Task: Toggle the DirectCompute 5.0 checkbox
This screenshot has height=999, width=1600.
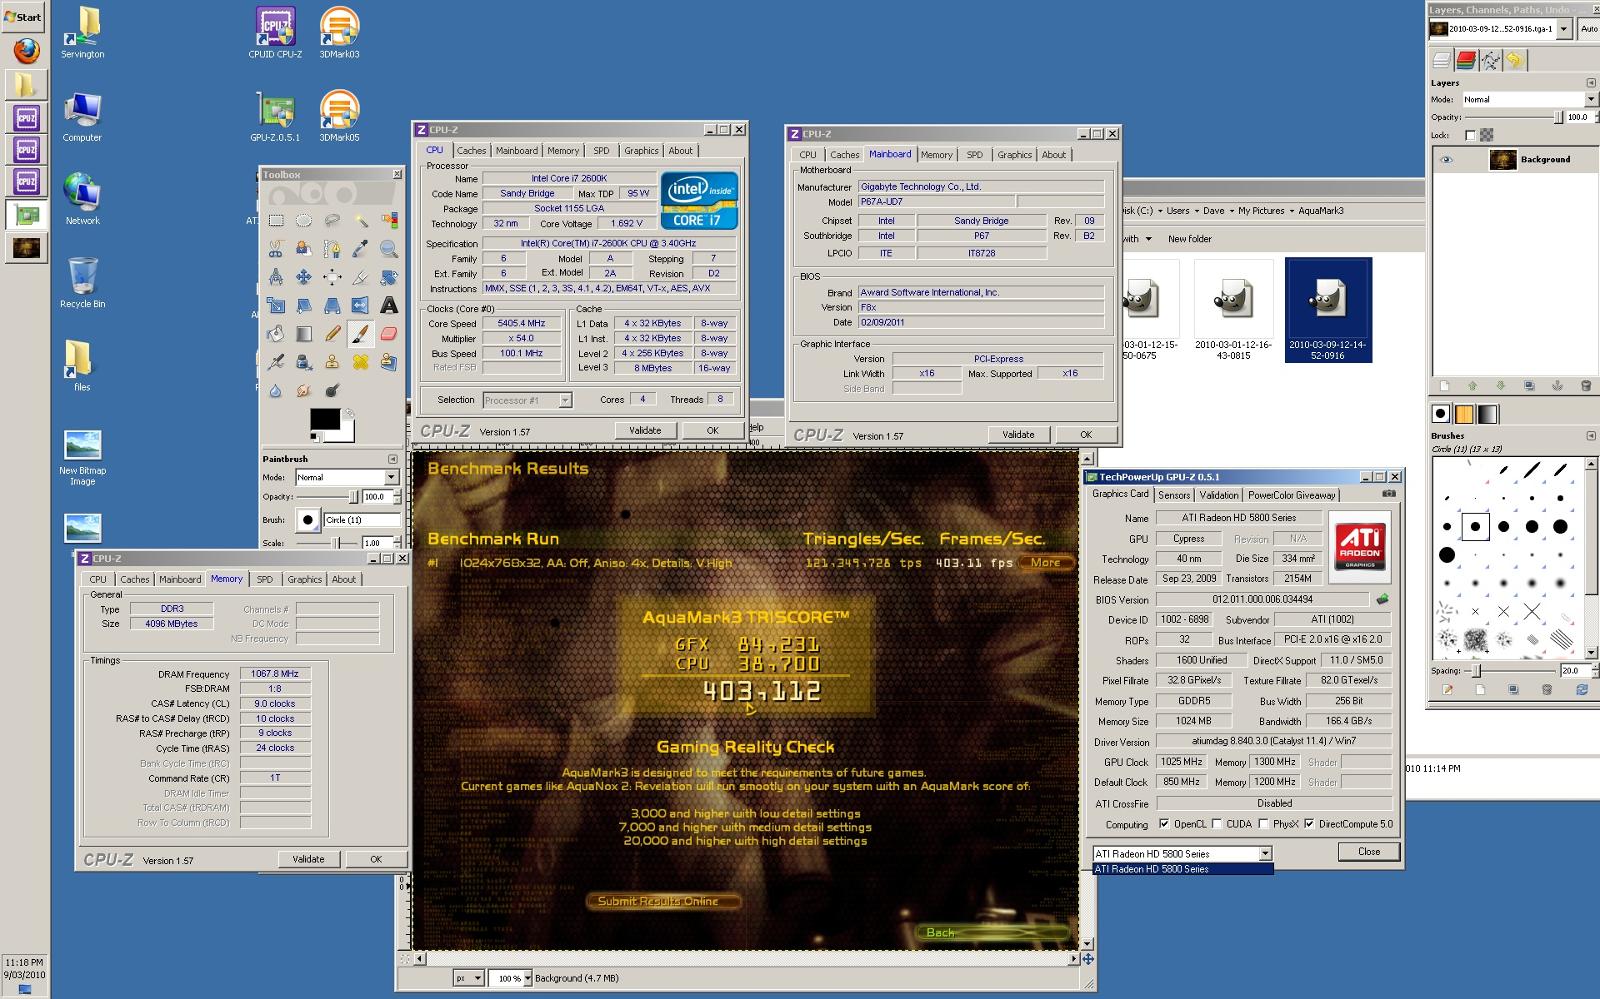Action: (x=1309, y=824)
